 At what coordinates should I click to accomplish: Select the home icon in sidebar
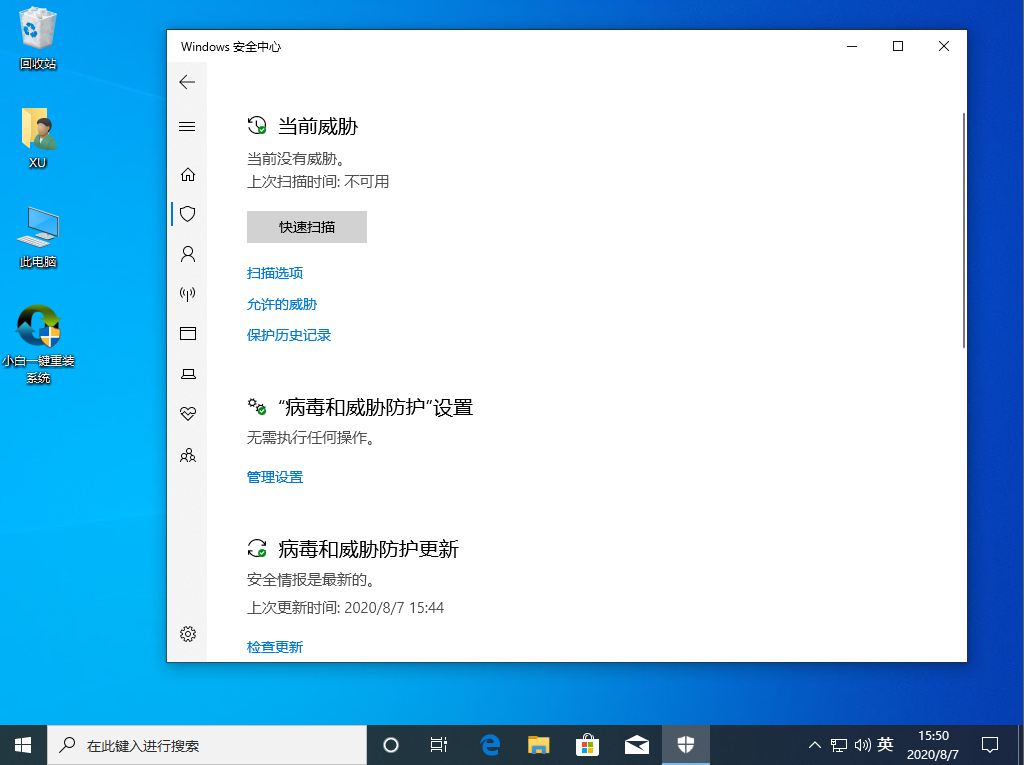187,173
